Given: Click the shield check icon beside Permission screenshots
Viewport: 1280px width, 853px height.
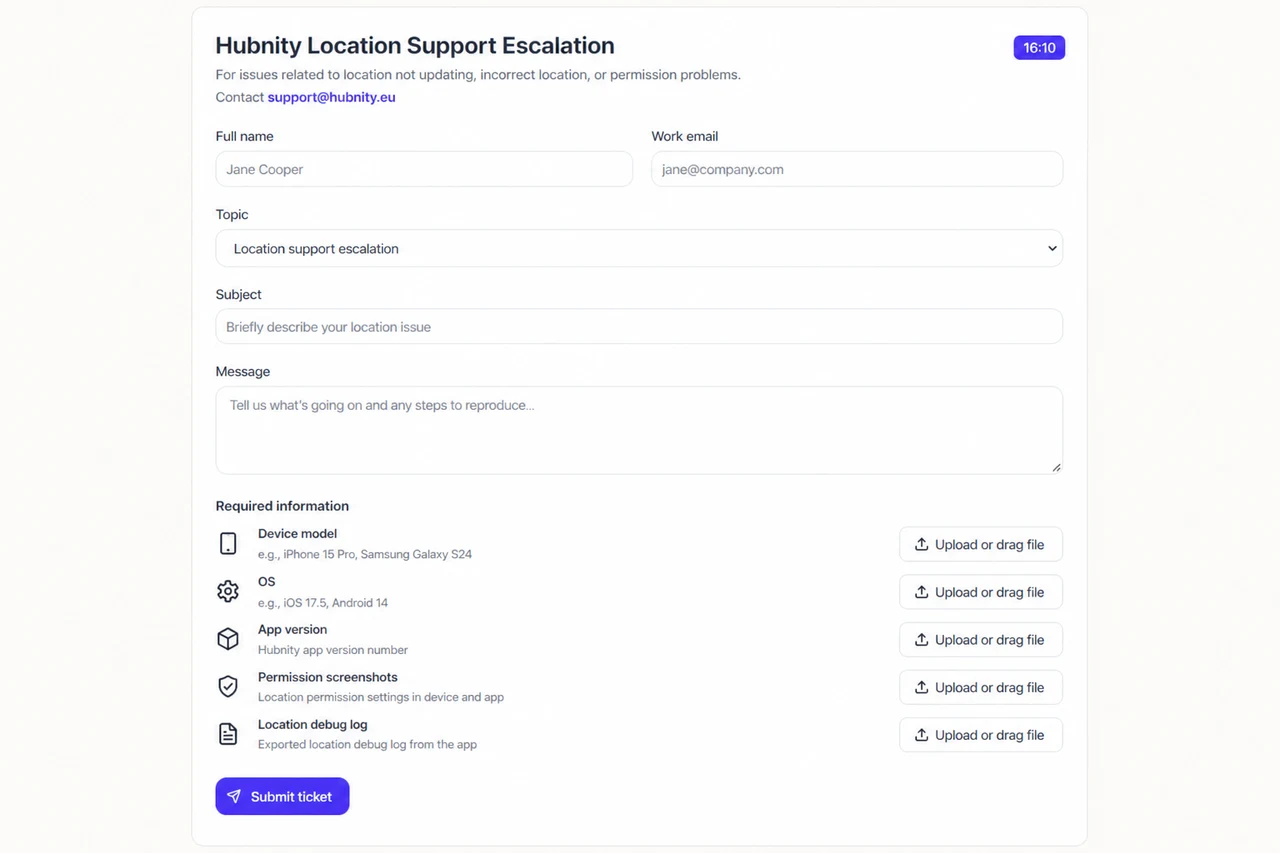Looking at the screenshot, I should tap(228, 686).
